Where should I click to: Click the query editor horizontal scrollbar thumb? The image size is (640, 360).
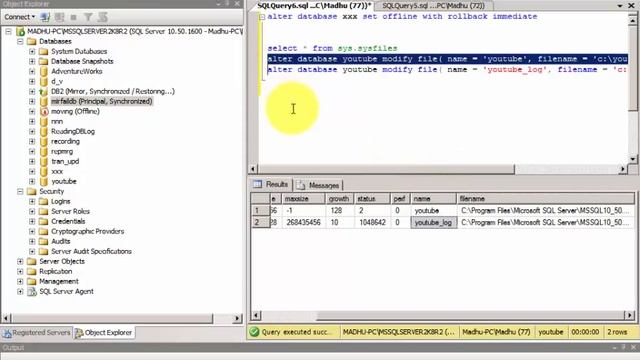click(x=387, y=169)
